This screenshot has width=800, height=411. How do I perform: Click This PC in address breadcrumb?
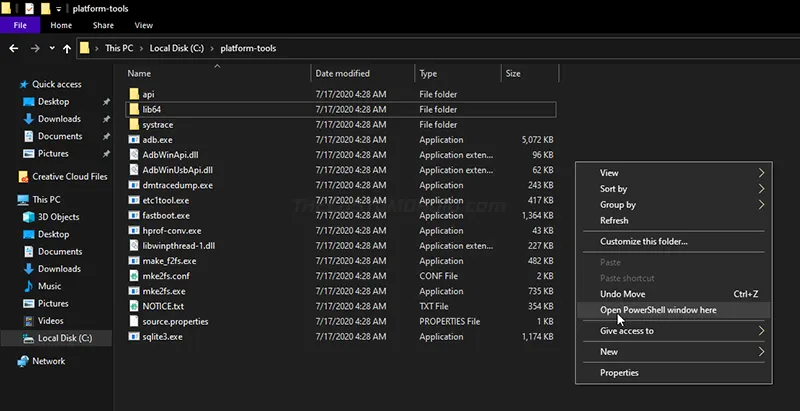tap(119, 48)
